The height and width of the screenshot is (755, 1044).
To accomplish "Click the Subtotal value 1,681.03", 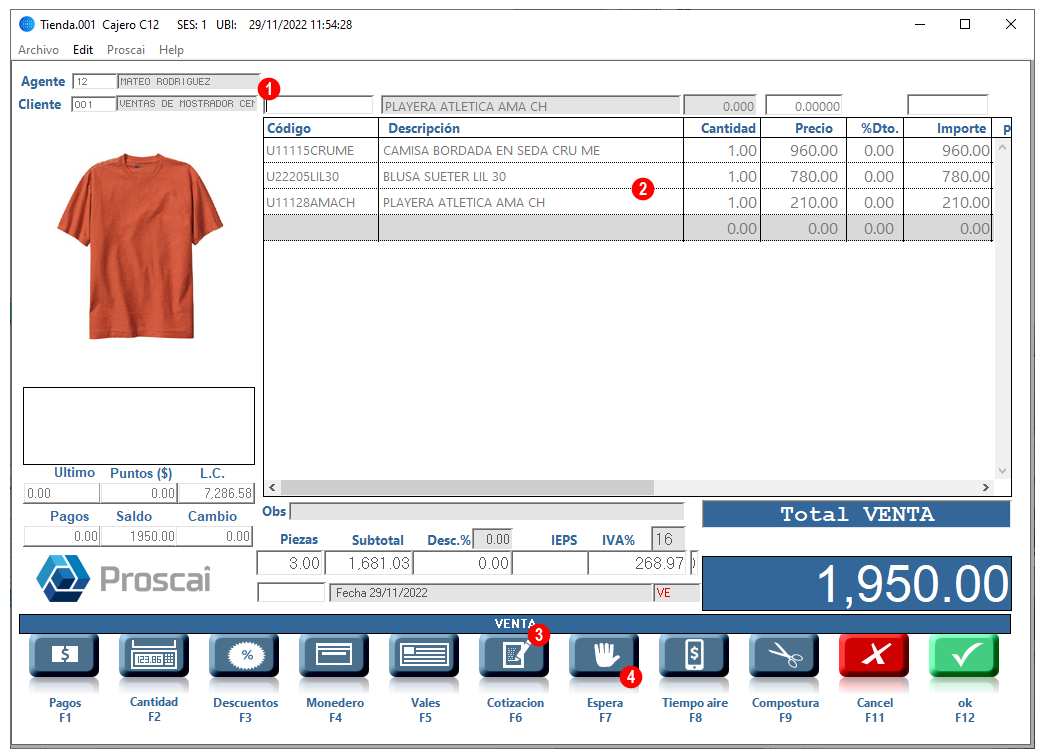I will (369, 563).
